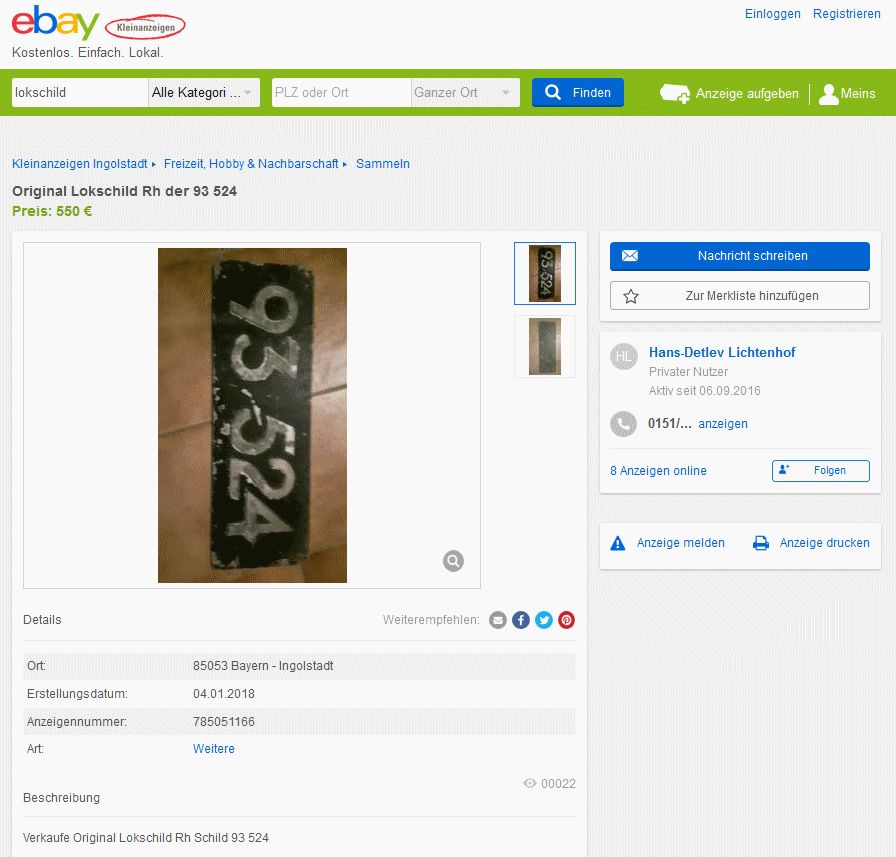Open the Alle Kategorien dropdown

pos(204,93)
